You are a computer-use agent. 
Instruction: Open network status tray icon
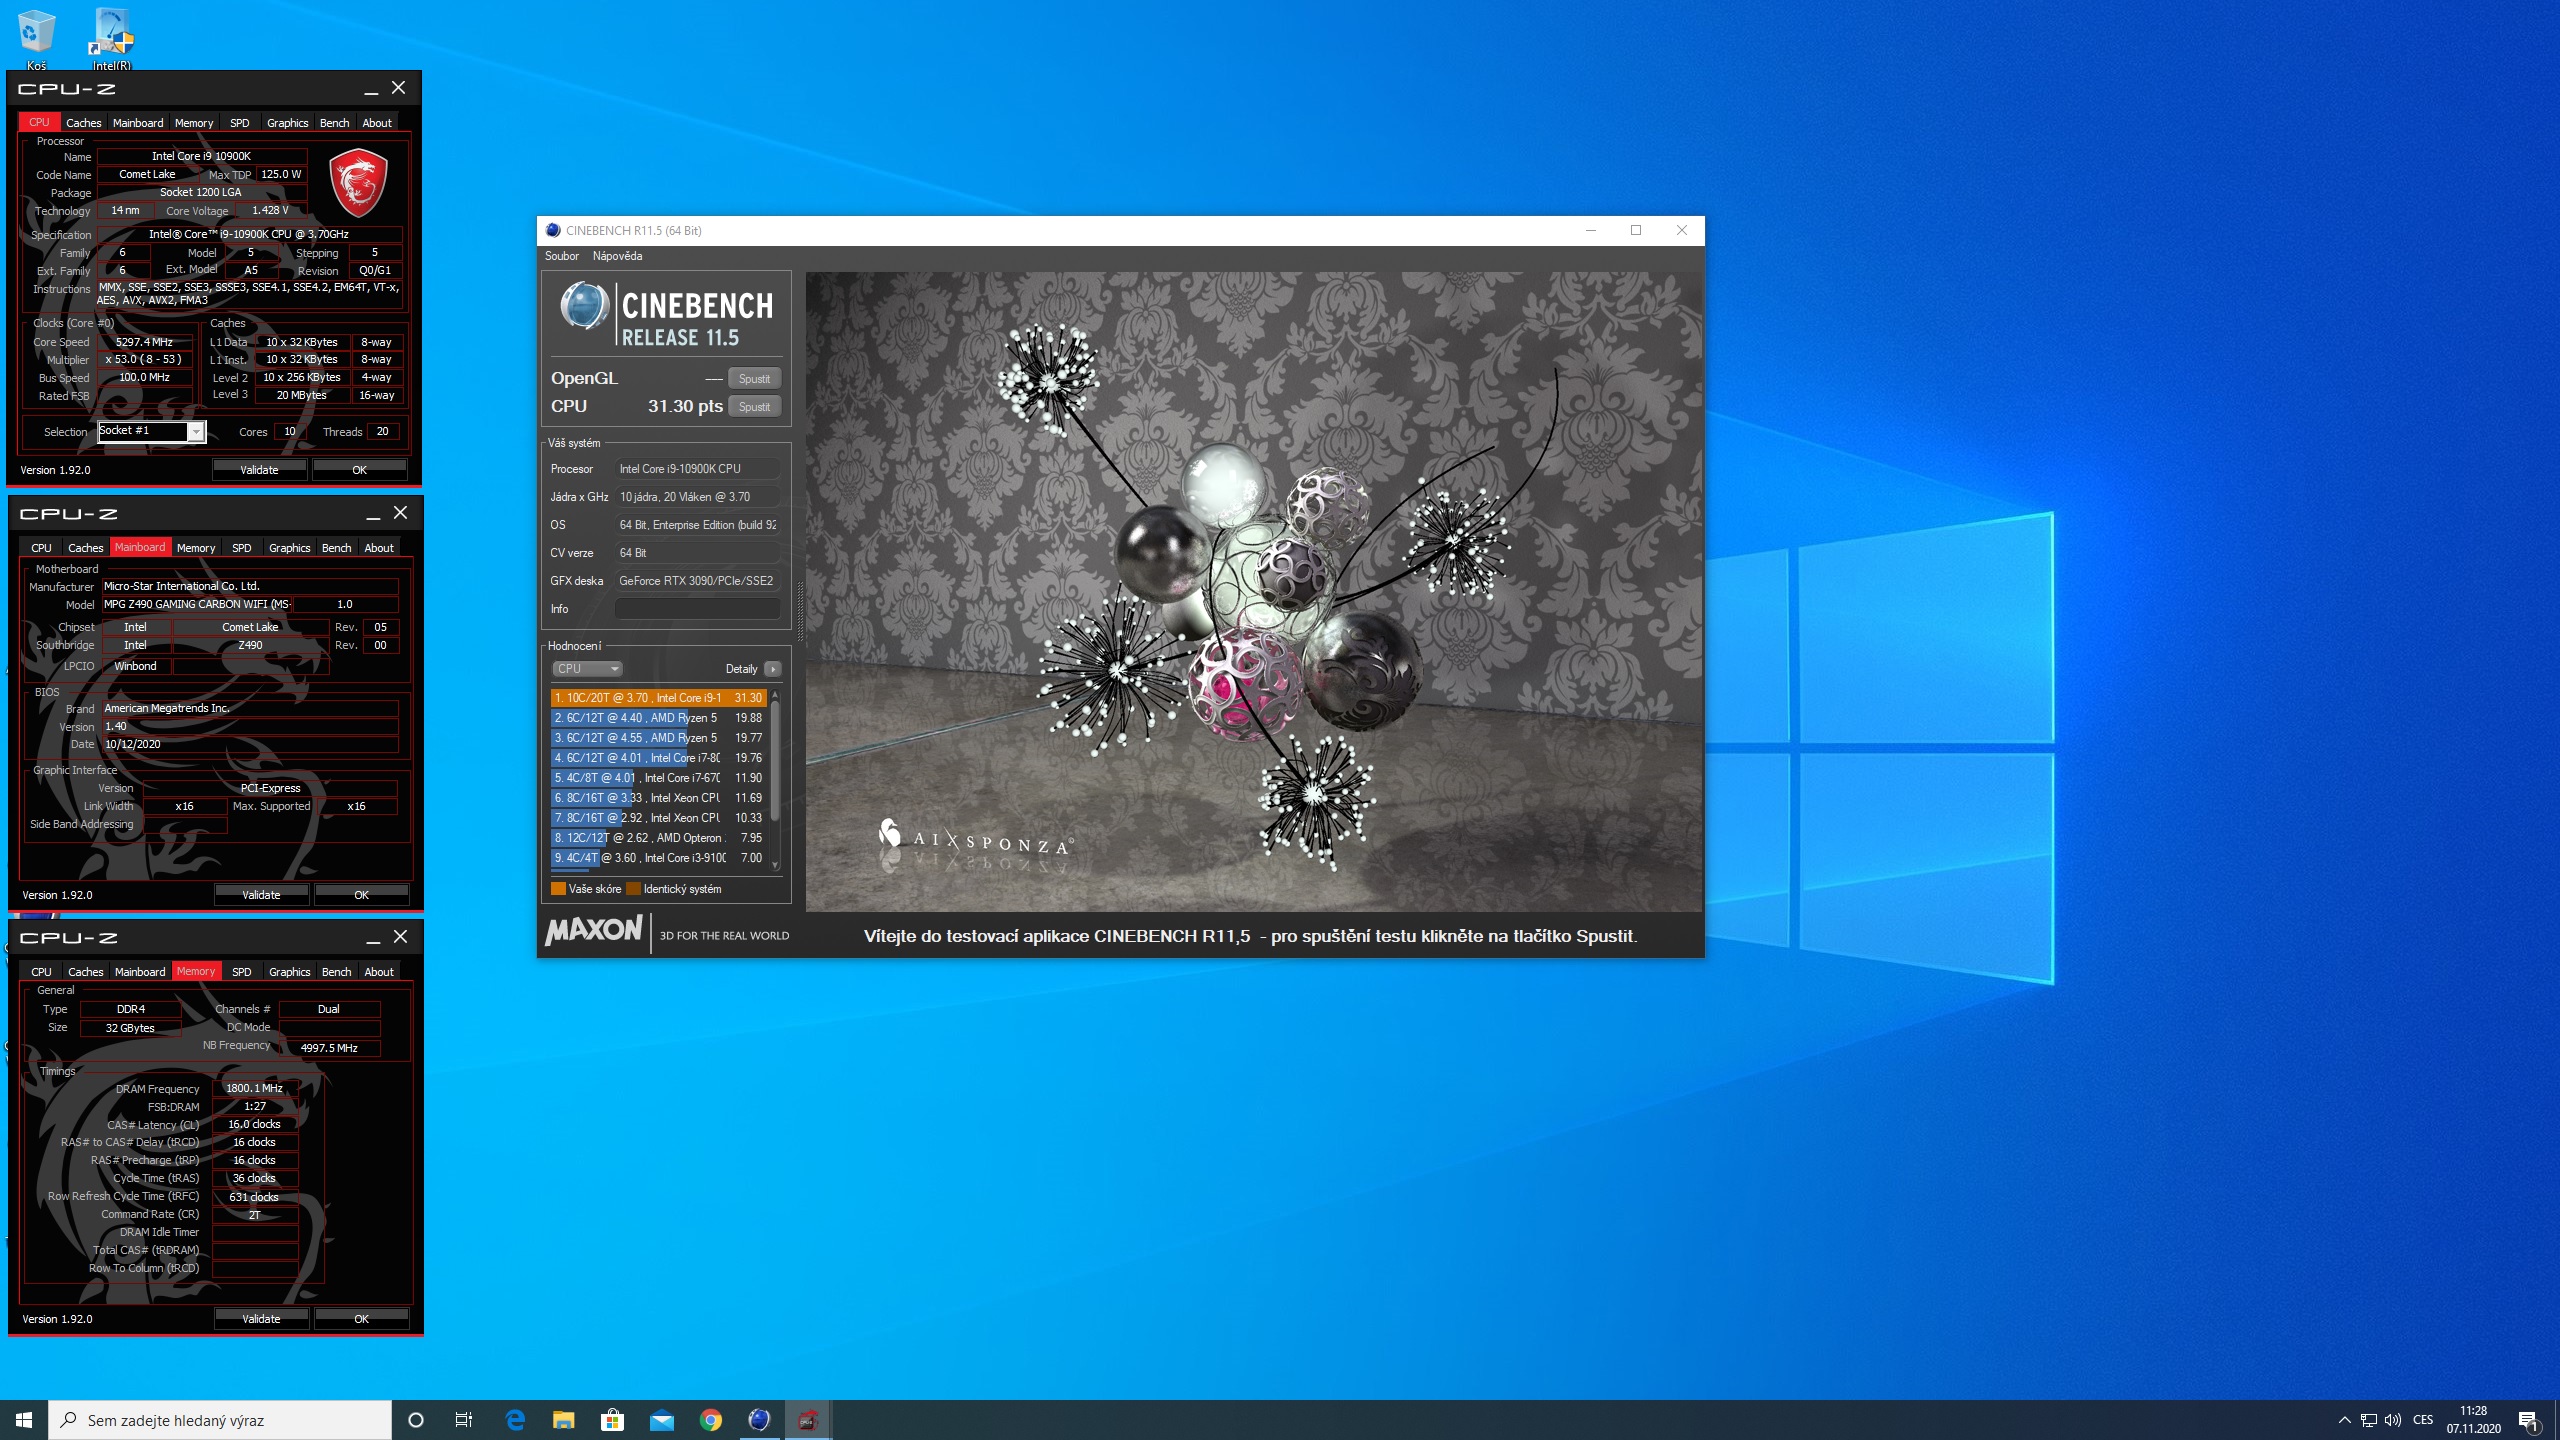(2368, 1420)
